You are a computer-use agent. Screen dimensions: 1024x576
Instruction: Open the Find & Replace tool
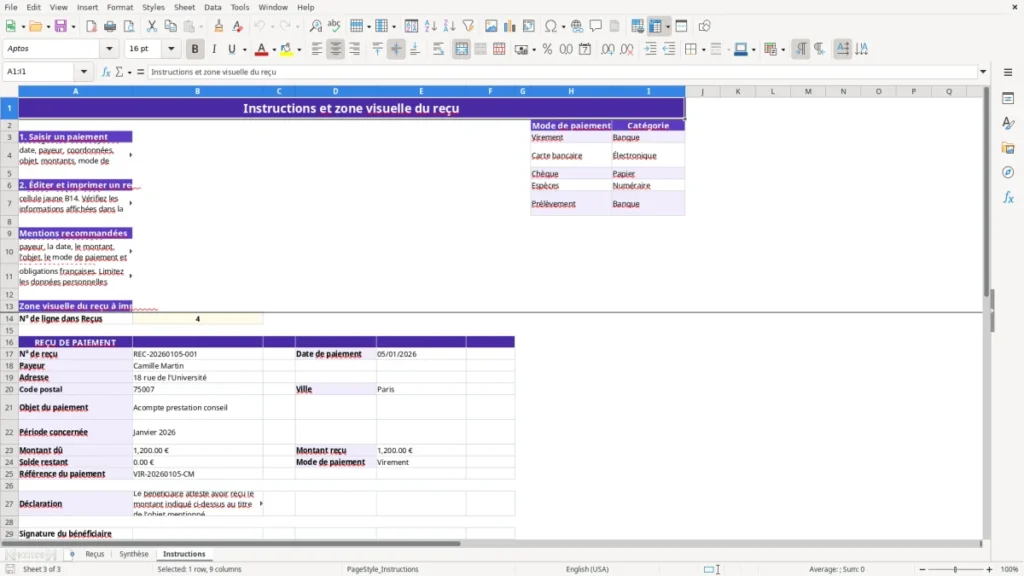pyautogui.click(x=315, y=26)
